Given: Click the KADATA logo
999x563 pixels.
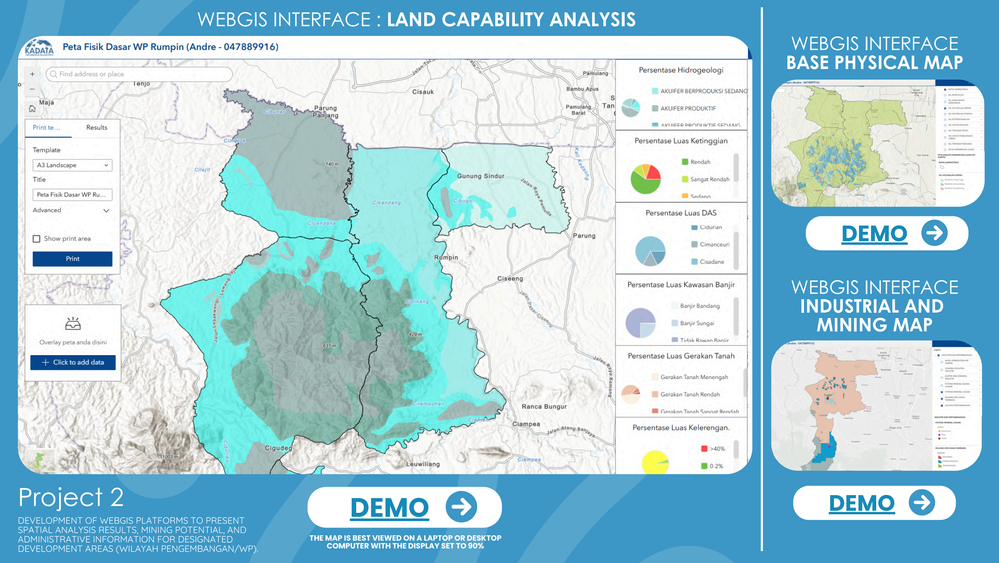Looking at the screenshot, I should (x=39, y=47).
